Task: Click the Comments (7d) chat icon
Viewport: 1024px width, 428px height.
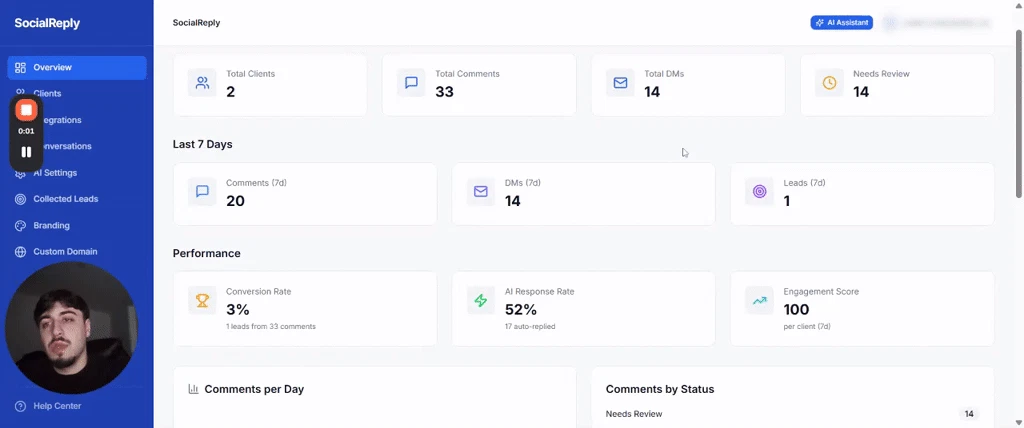Action: click(x=202, y=191)
